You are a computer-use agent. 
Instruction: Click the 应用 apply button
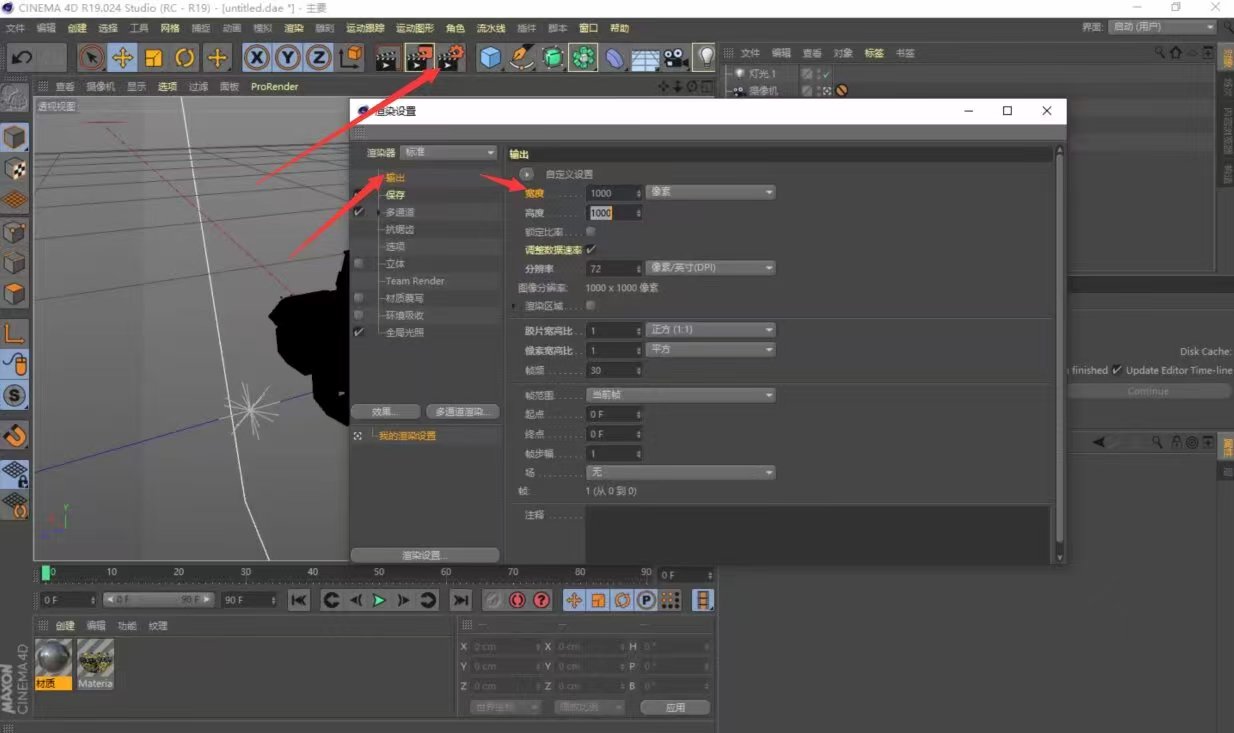[x=676, y=707]
